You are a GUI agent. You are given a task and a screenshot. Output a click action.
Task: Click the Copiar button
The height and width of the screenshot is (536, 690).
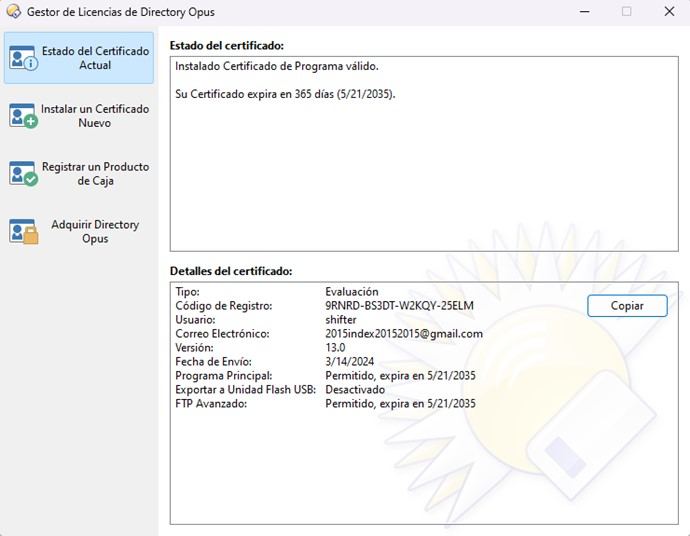(x=627, y=305)
